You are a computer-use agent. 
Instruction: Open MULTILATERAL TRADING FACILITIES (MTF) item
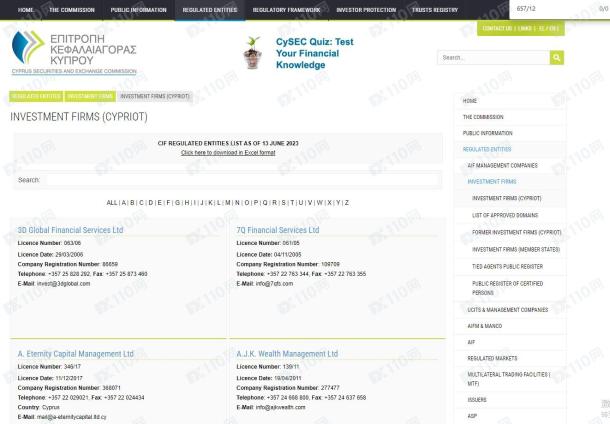click(x=510, y=379)
